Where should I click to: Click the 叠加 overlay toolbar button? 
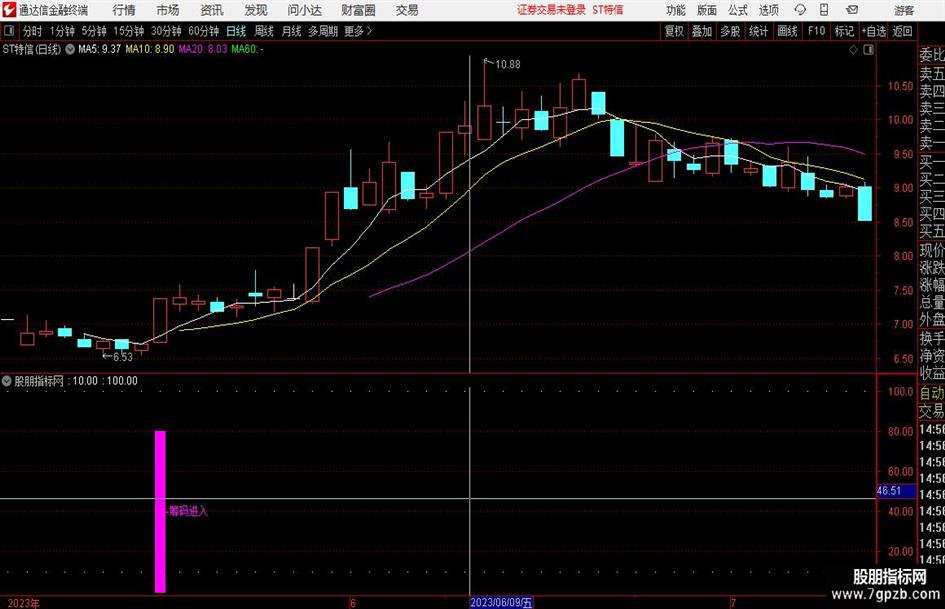pyautogui.click(x=702, y=31)
